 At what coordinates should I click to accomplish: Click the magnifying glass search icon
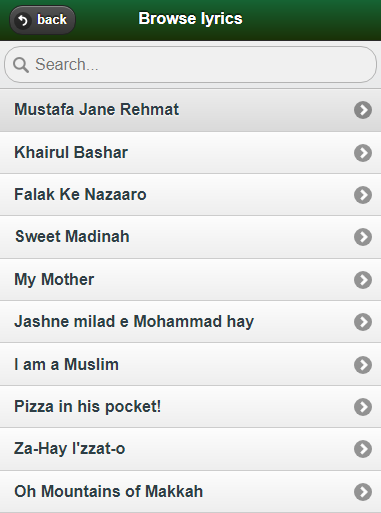(21, 65)
